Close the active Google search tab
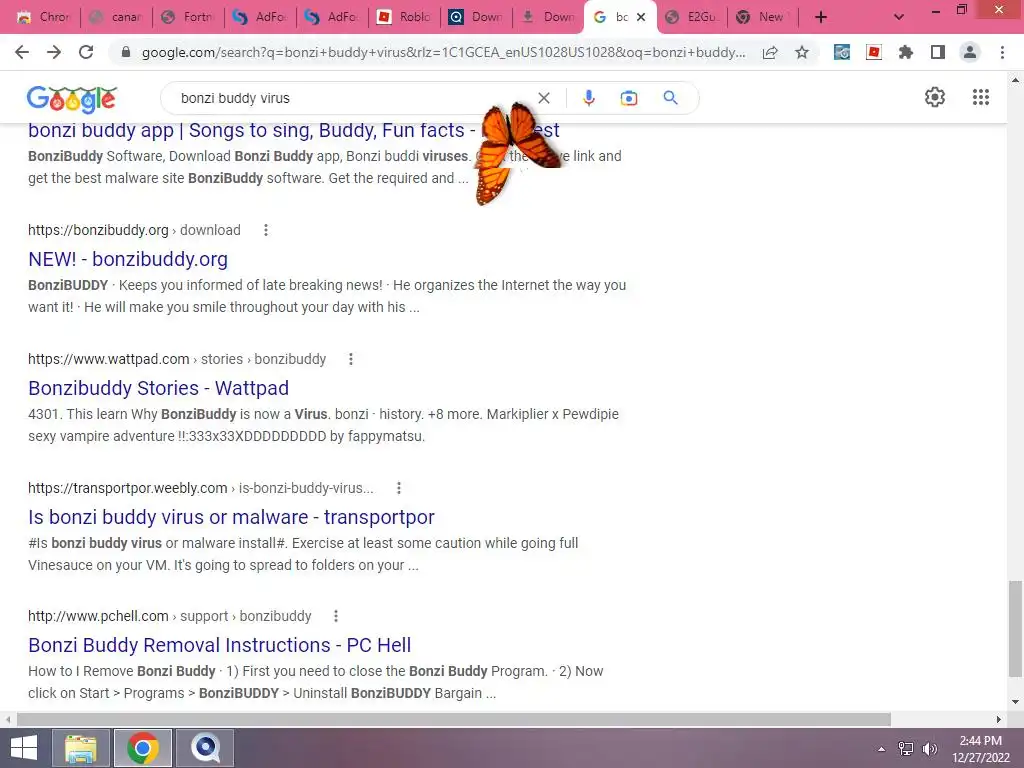The image size is (1024, 768). tap(641, 17)
